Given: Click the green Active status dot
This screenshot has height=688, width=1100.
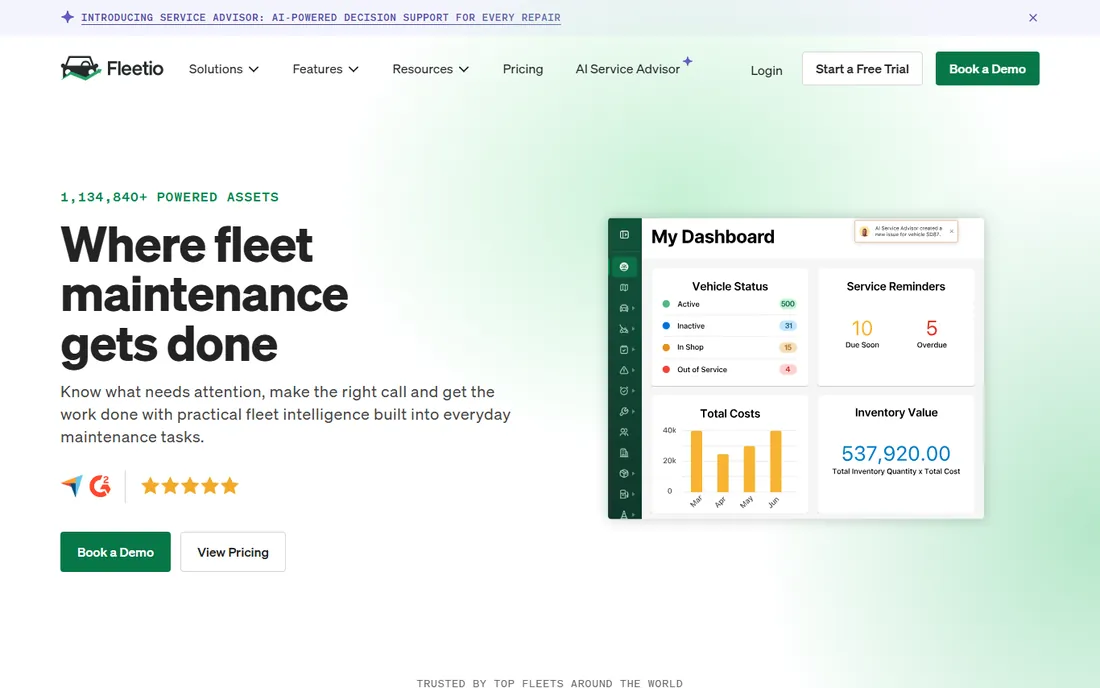Looking at the screenshot, I should click(666, 304).
